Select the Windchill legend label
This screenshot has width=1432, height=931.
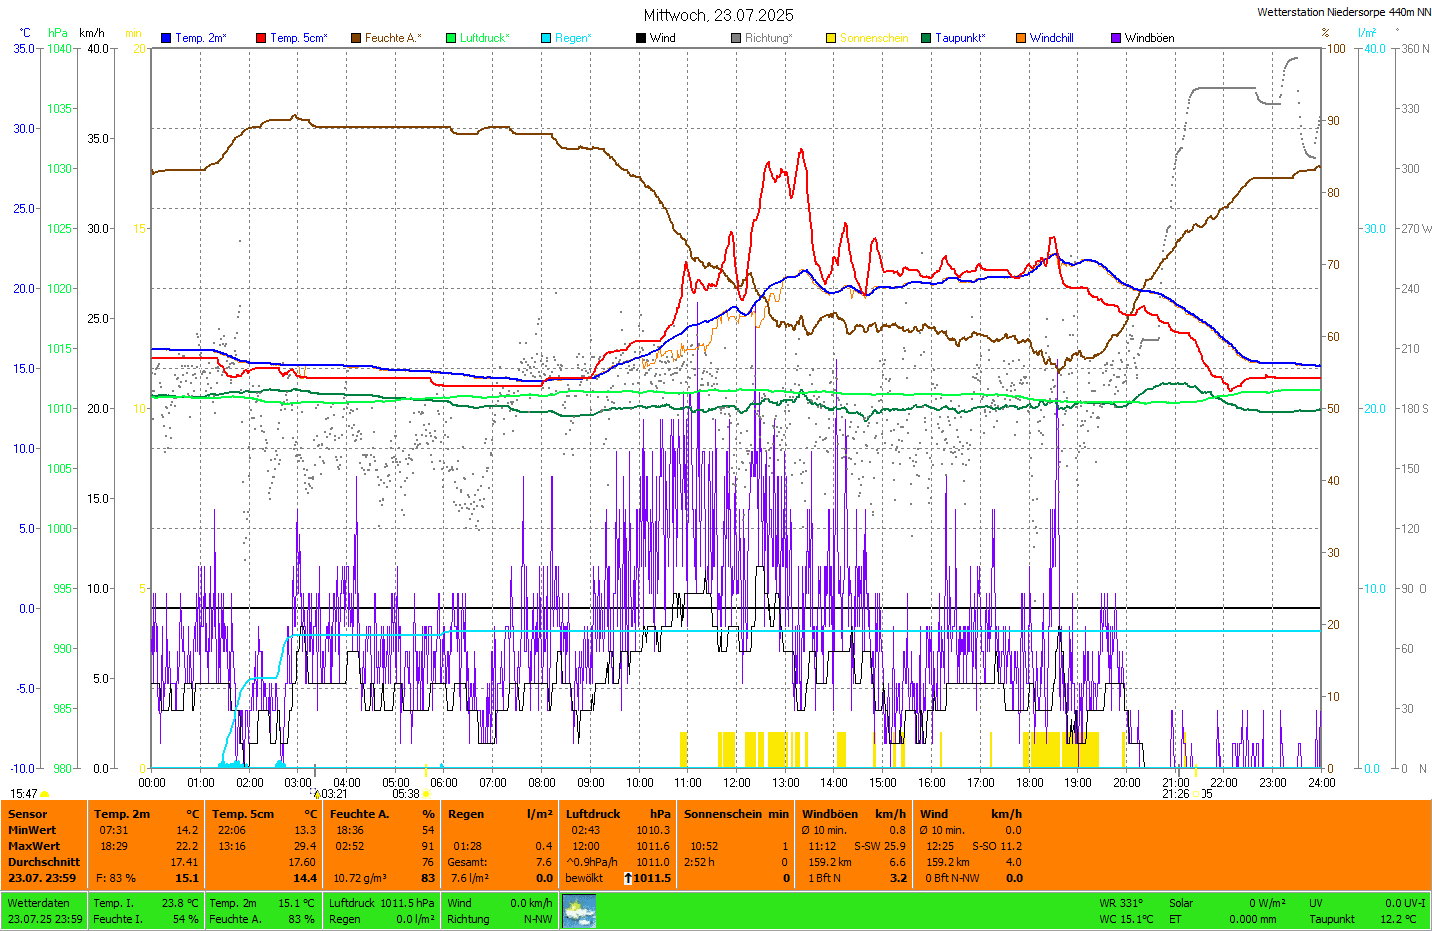tap(1051, 38)
